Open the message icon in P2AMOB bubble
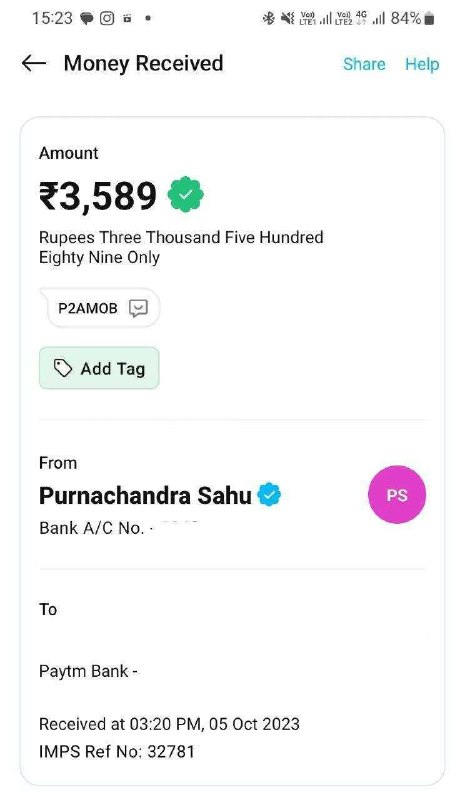The image size is (465, 800). point(138,308)
